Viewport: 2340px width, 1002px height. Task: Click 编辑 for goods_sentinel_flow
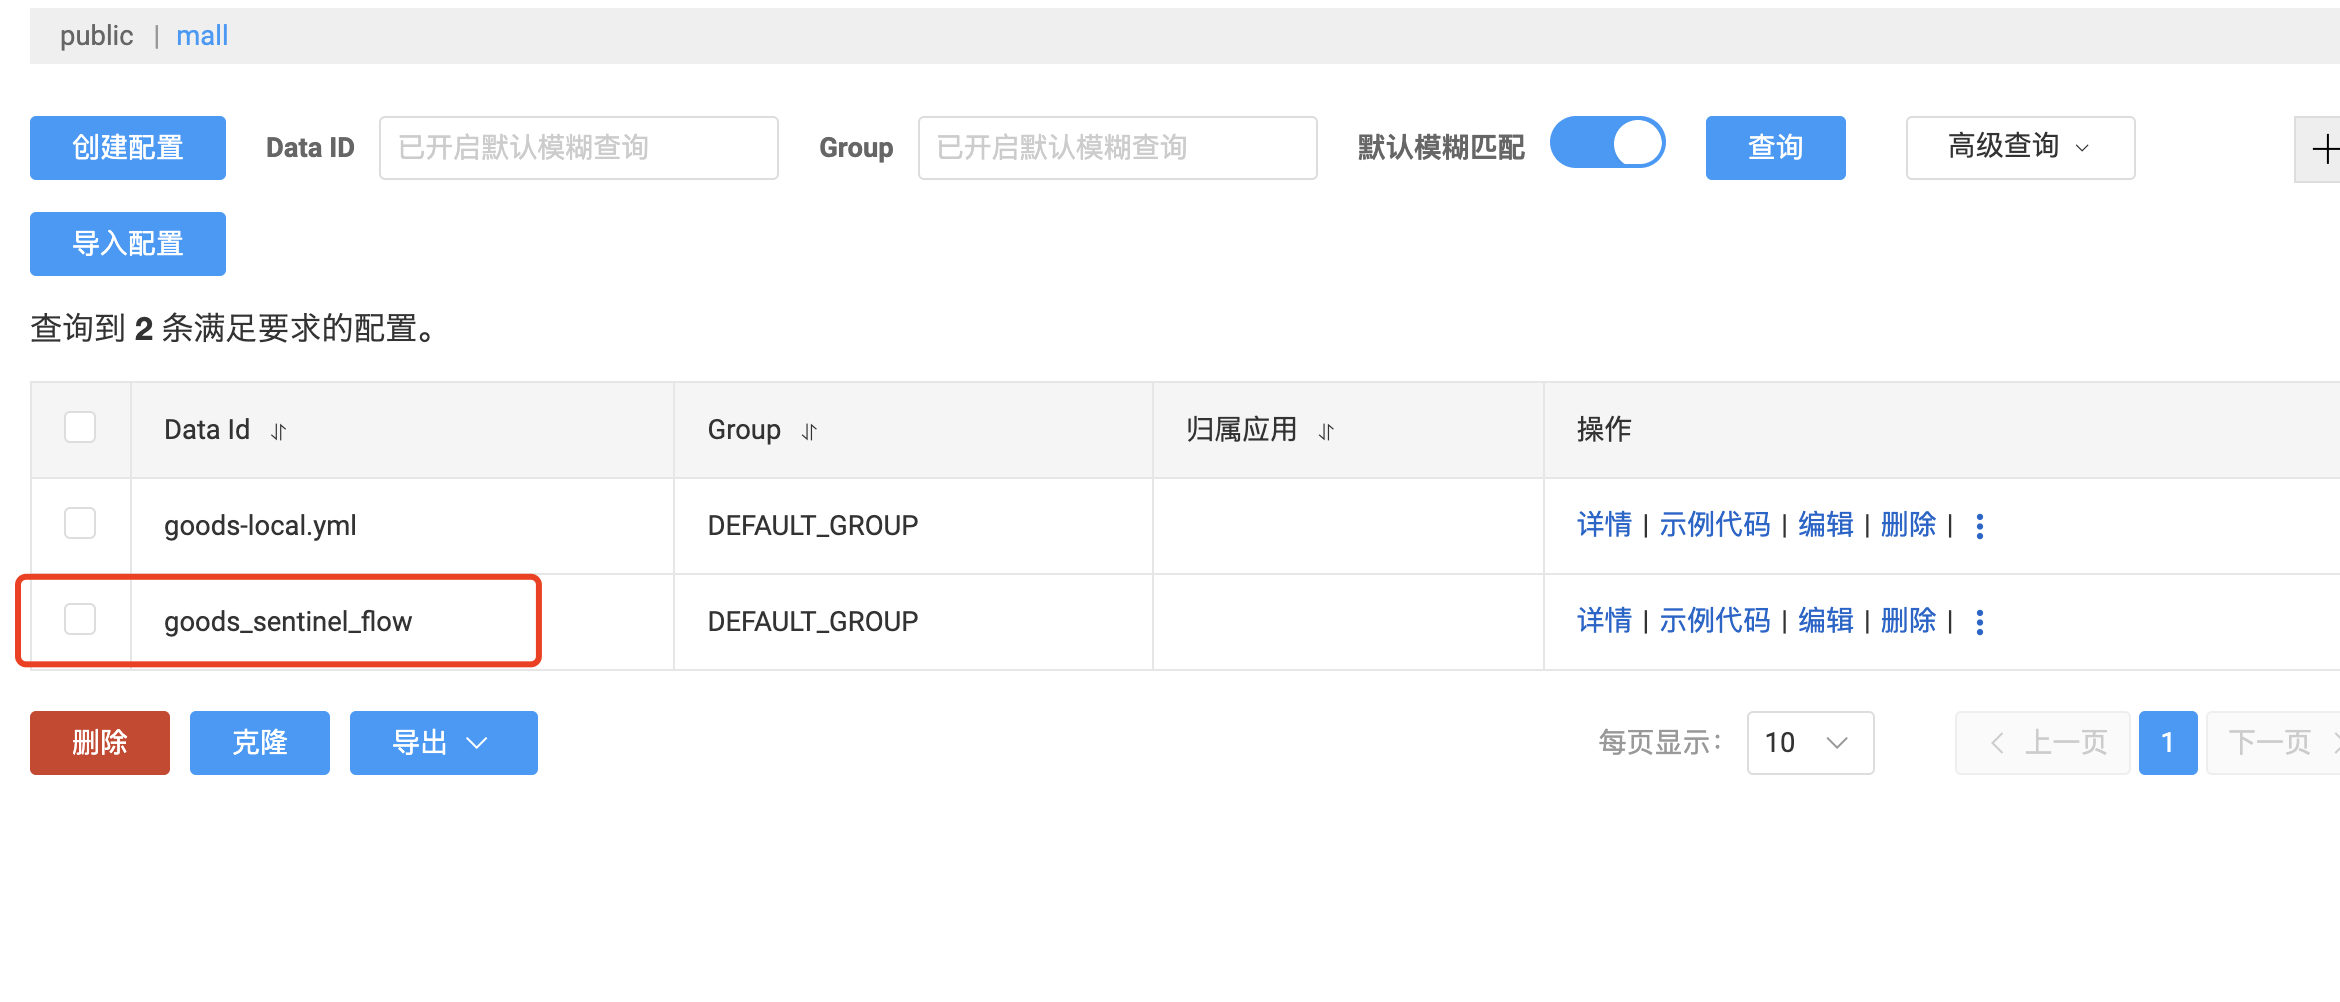[1825, 621]
